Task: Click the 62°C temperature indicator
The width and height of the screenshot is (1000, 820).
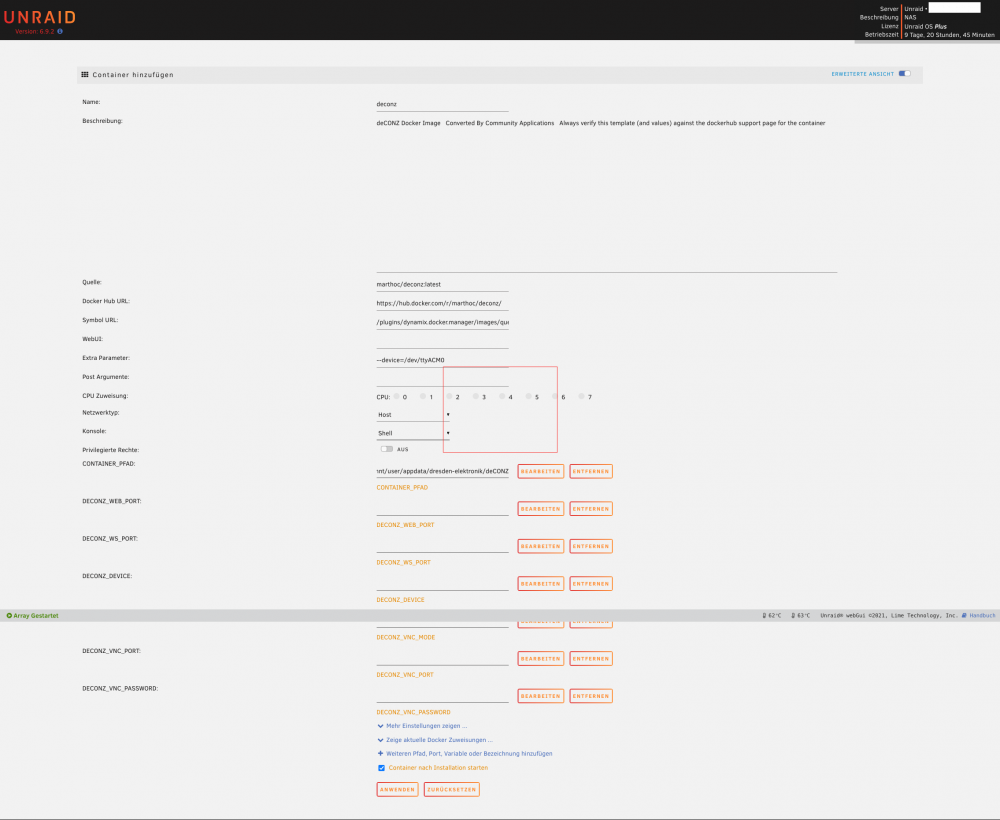Action: pyautogui.click(x=772, y=615)
